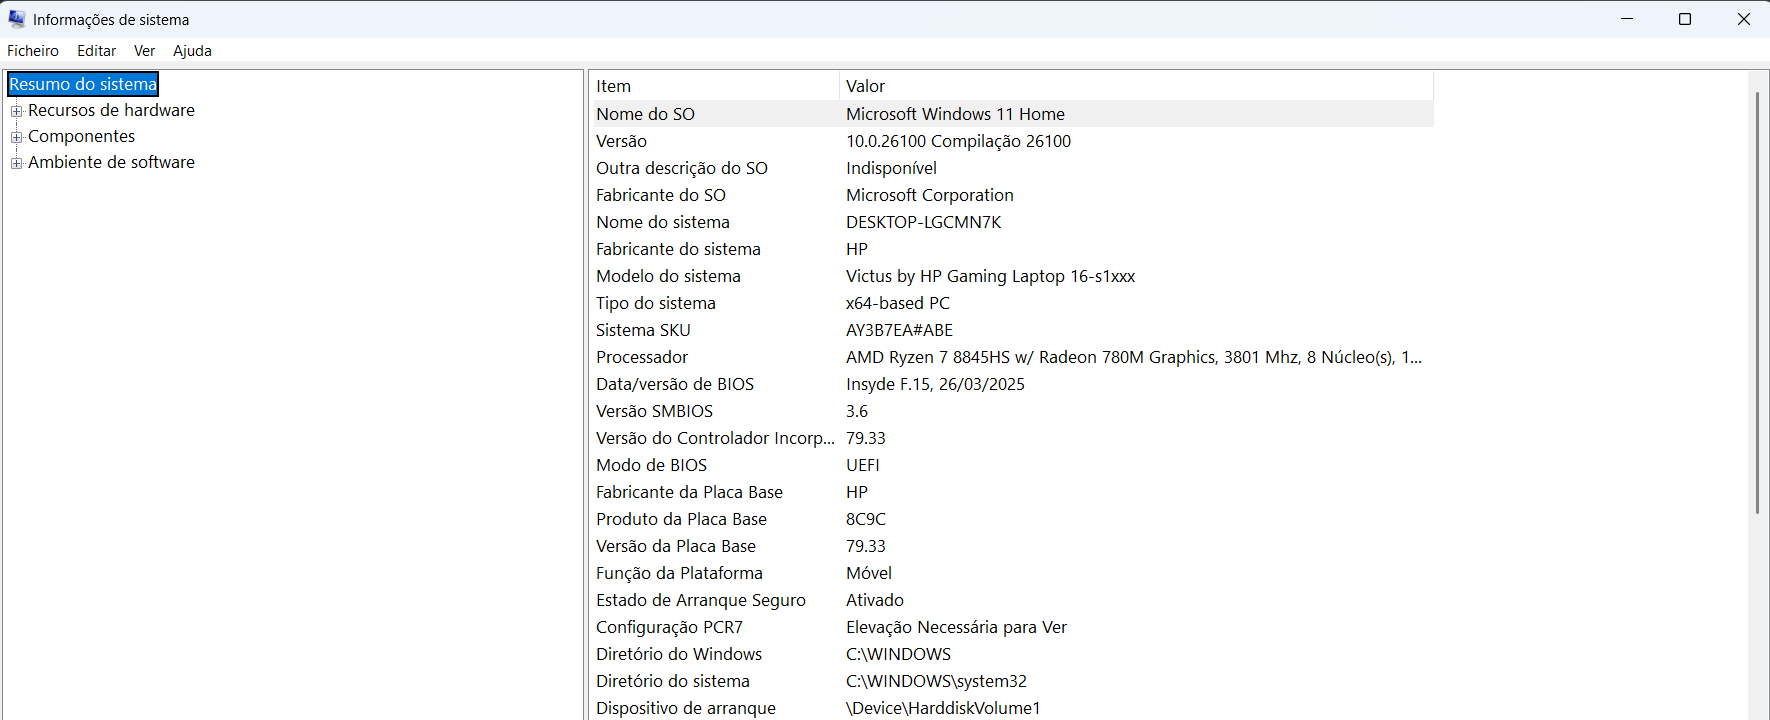The height and width of the screenshot is (720, 1770).
Task: Select Ambiente de software label
Action: (x=111, y=162)
